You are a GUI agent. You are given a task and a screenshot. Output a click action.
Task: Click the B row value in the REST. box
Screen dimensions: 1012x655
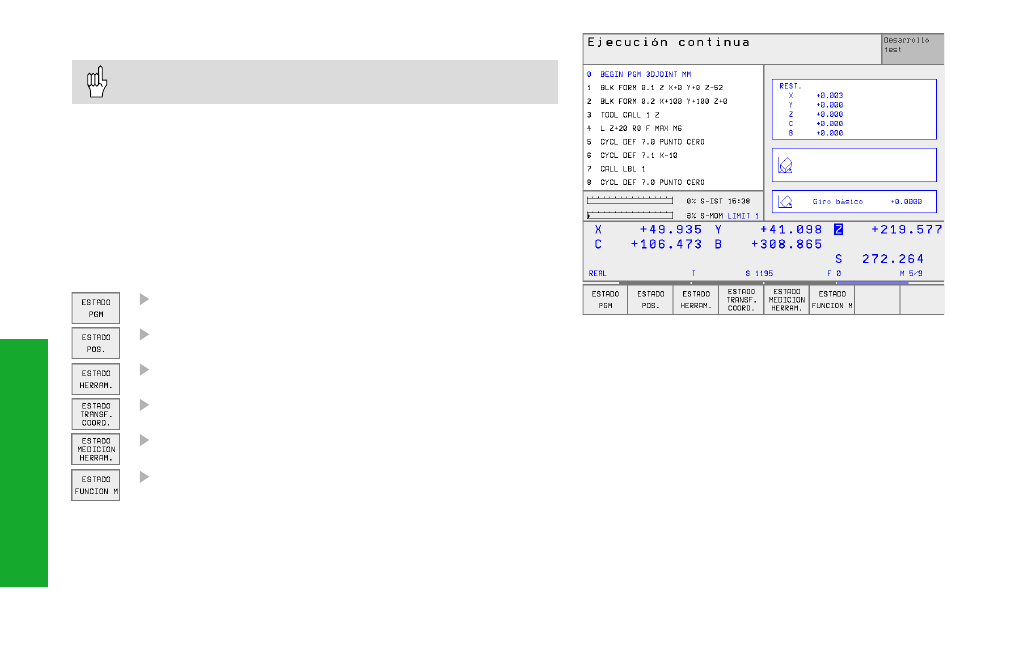click(x=830, y=133)
